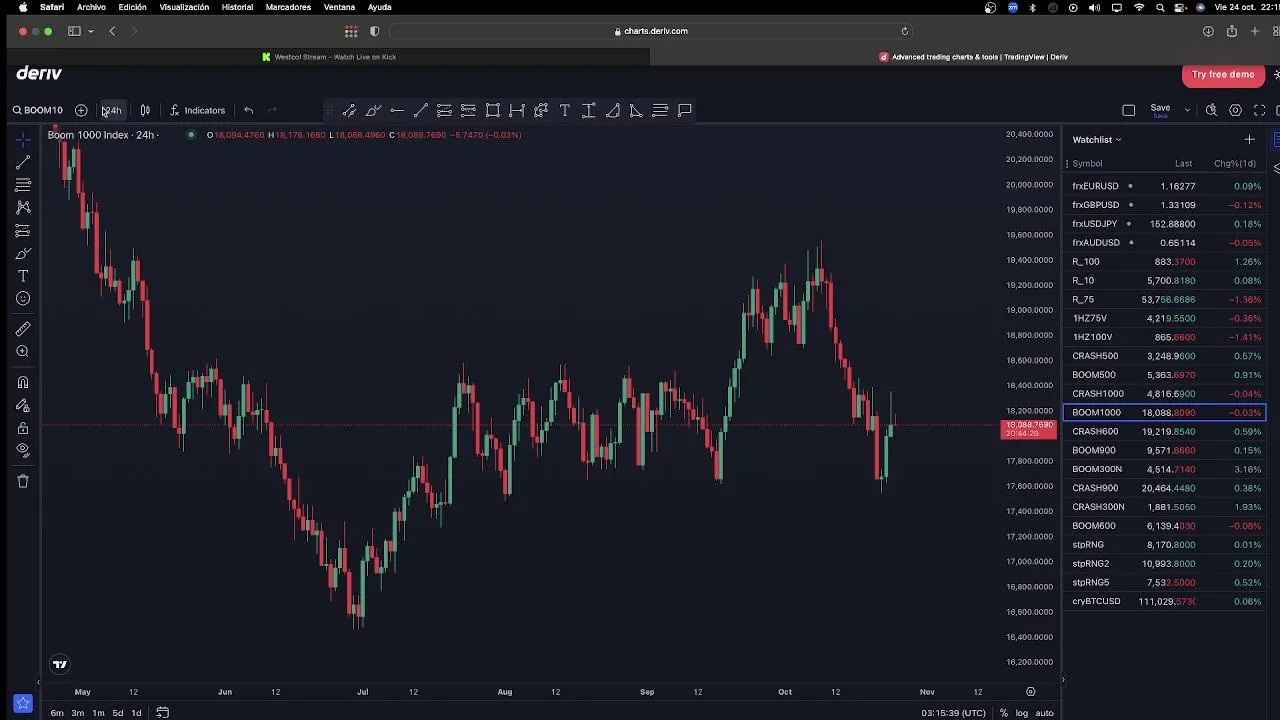Undo the last chart action
This screenshot has width=1280, height=720.
(248, 110)
